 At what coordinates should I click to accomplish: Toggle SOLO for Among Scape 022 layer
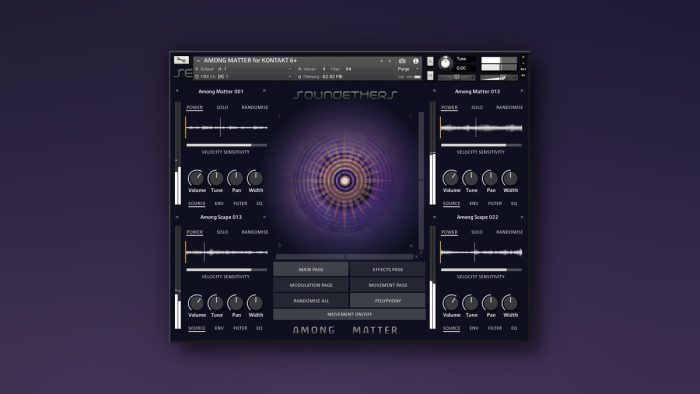477,232
